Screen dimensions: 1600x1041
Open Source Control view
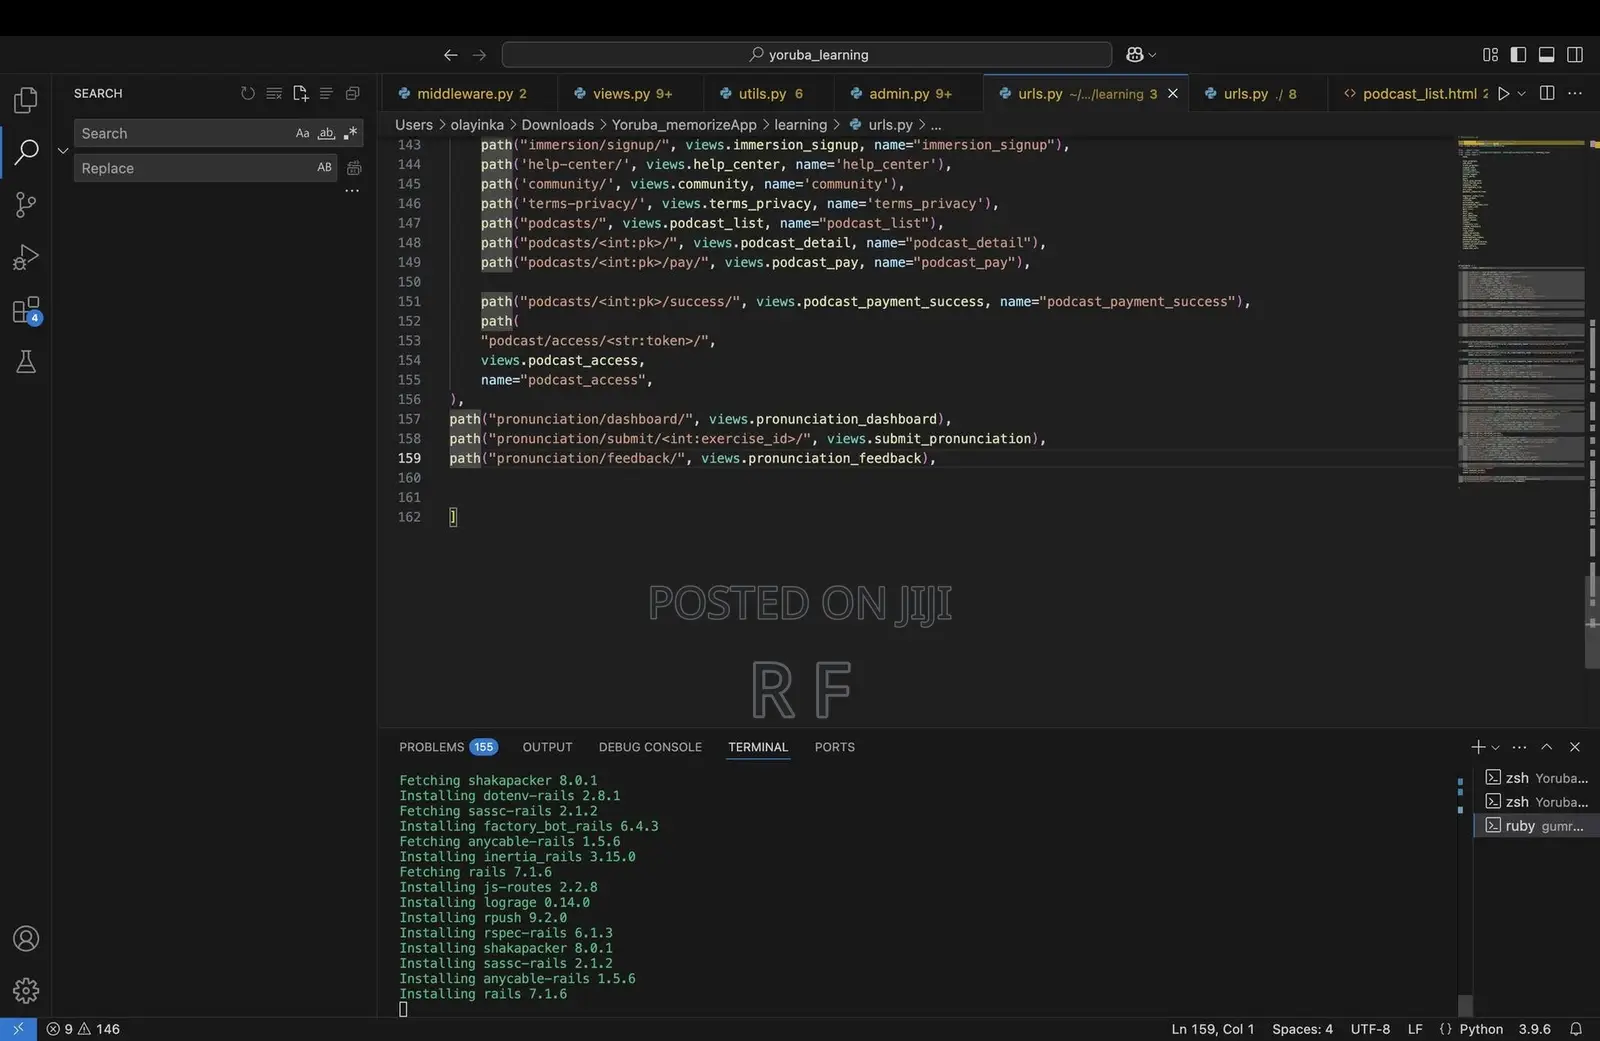(x=26, y=204)
